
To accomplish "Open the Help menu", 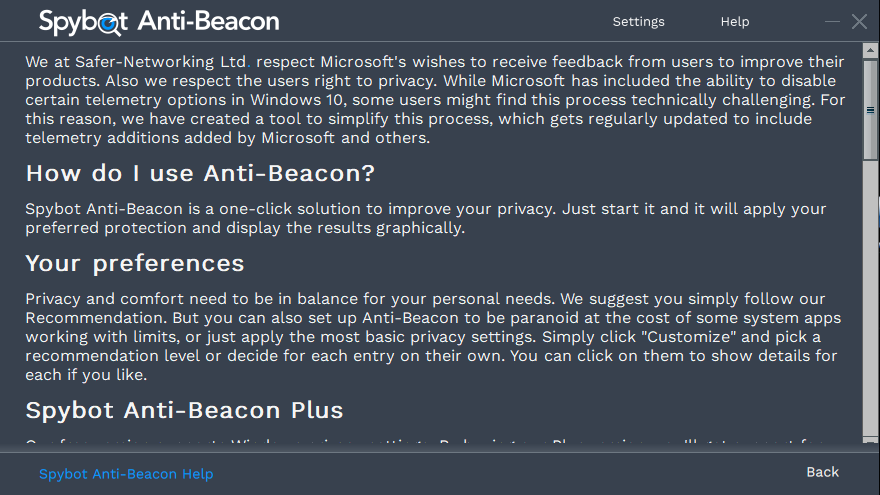I will 735,21.
